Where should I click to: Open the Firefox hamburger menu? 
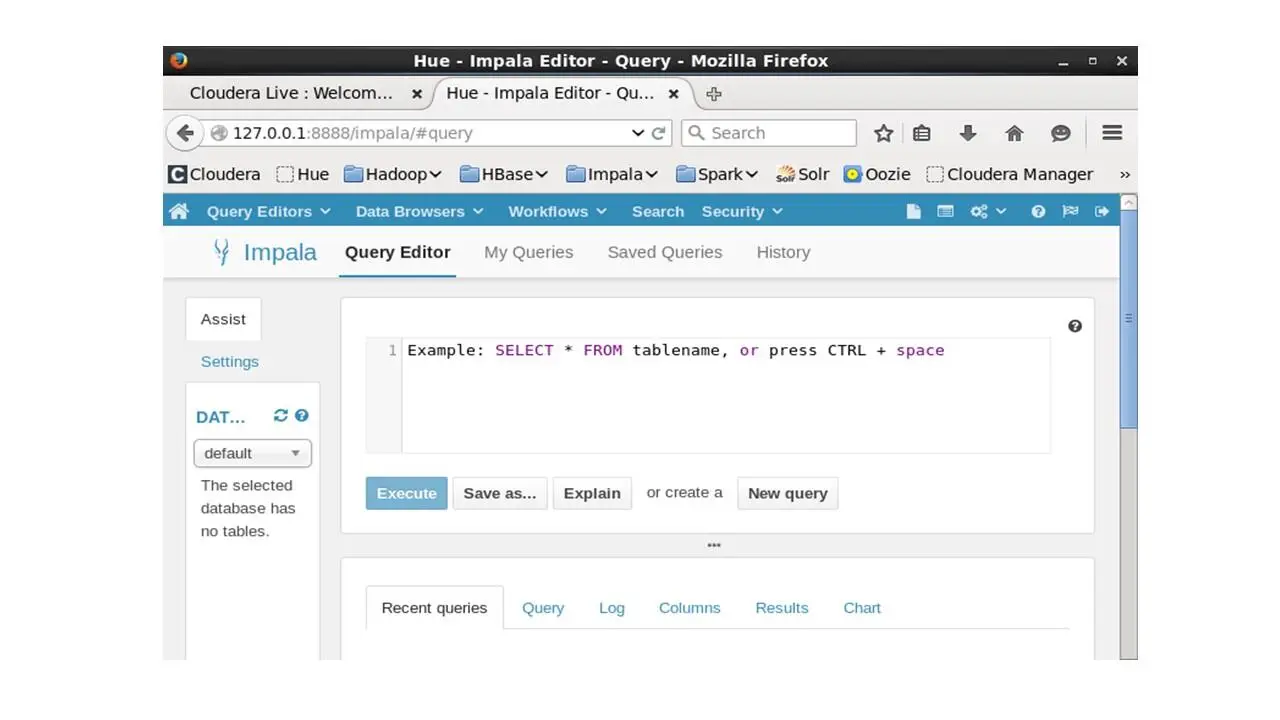tap(1112, 133)
